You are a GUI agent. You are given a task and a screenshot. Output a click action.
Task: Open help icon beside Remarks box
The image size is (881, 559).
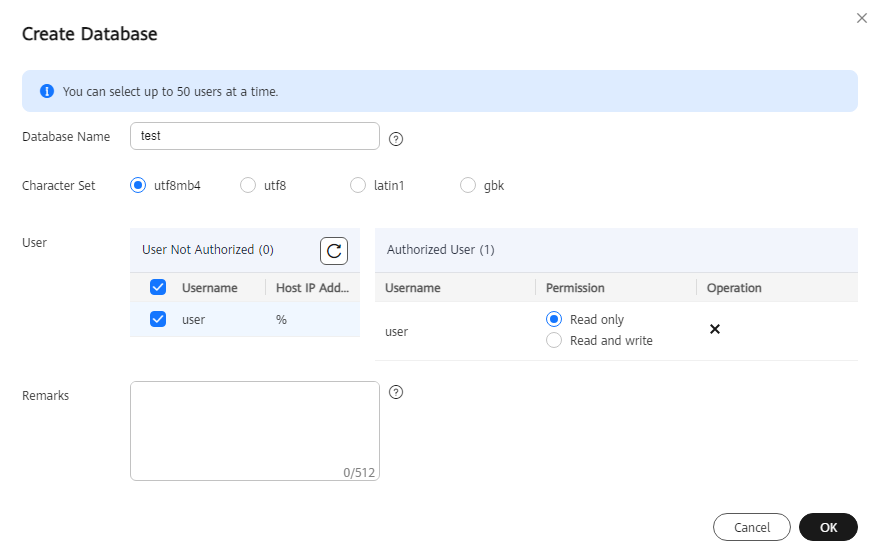(x=396, y=392)
